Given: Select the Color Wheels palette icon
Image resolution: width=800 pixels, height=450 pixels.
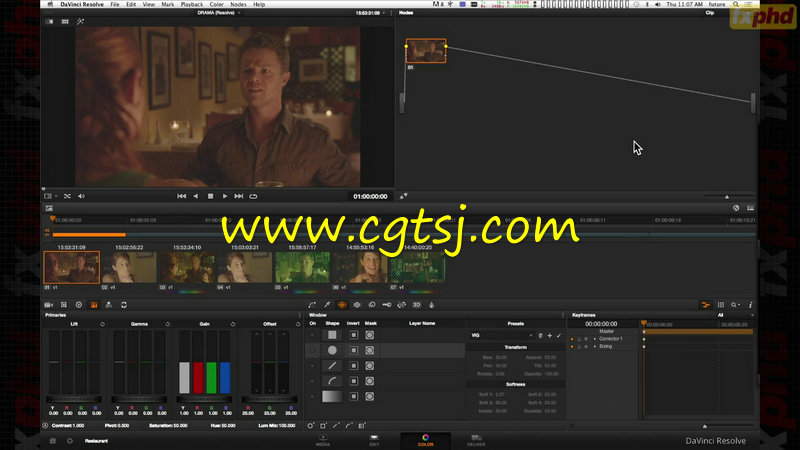Looking at the screenshot, I should pos(79,305).
